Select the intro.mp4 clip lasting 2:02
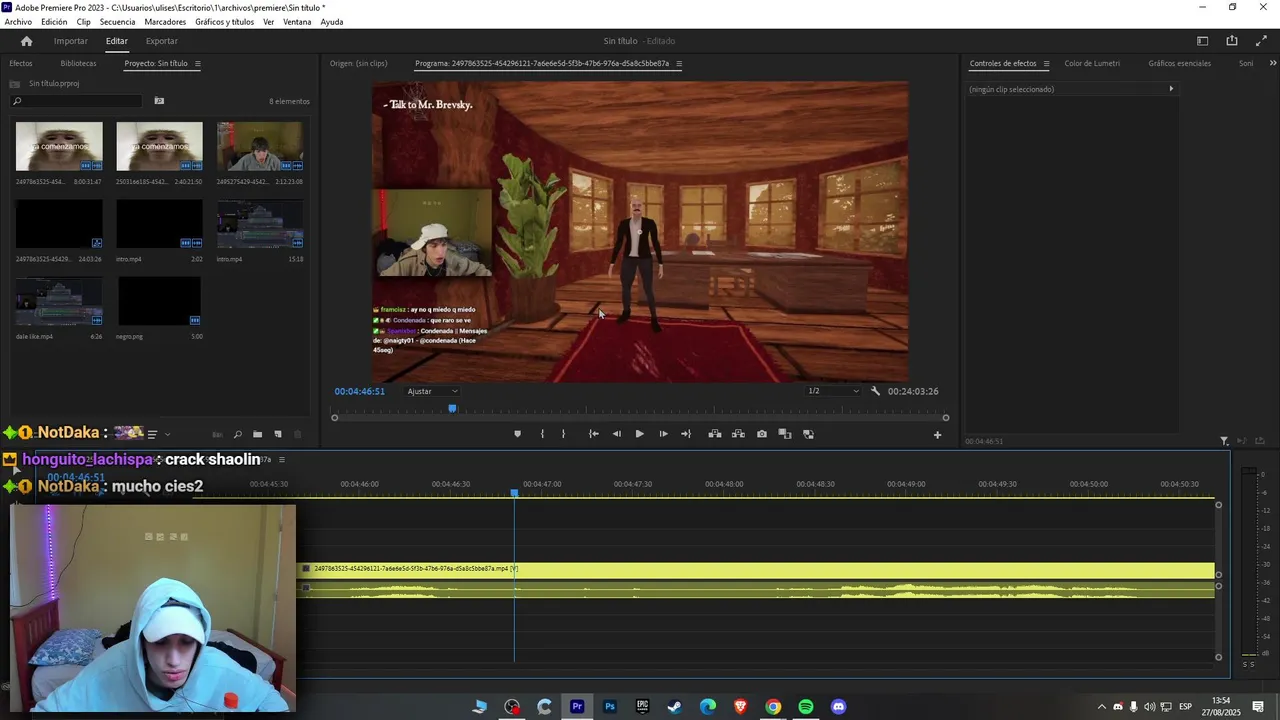This screenshot has width=1280, height=720. point(159,224)
